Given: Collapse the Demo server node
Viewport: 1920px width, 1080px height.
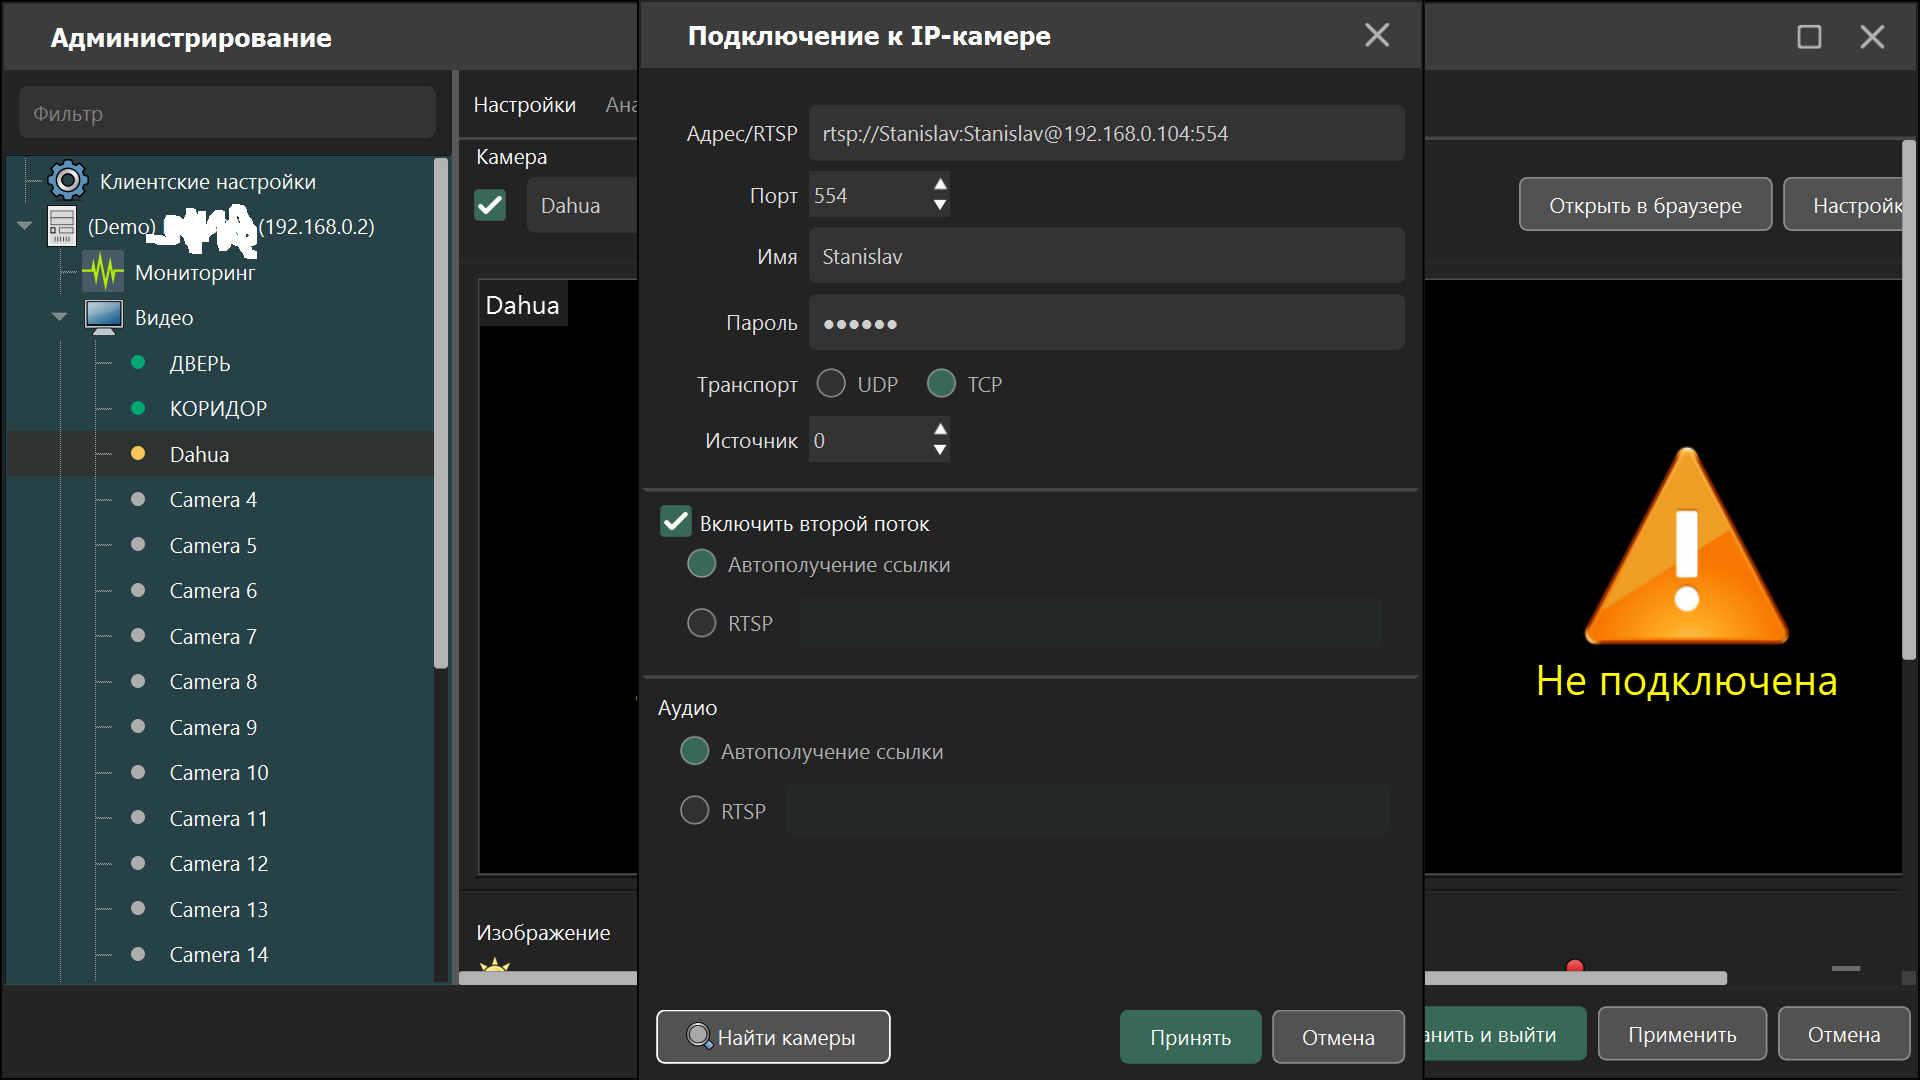Looking at the screenshot, I should (24, 226).
